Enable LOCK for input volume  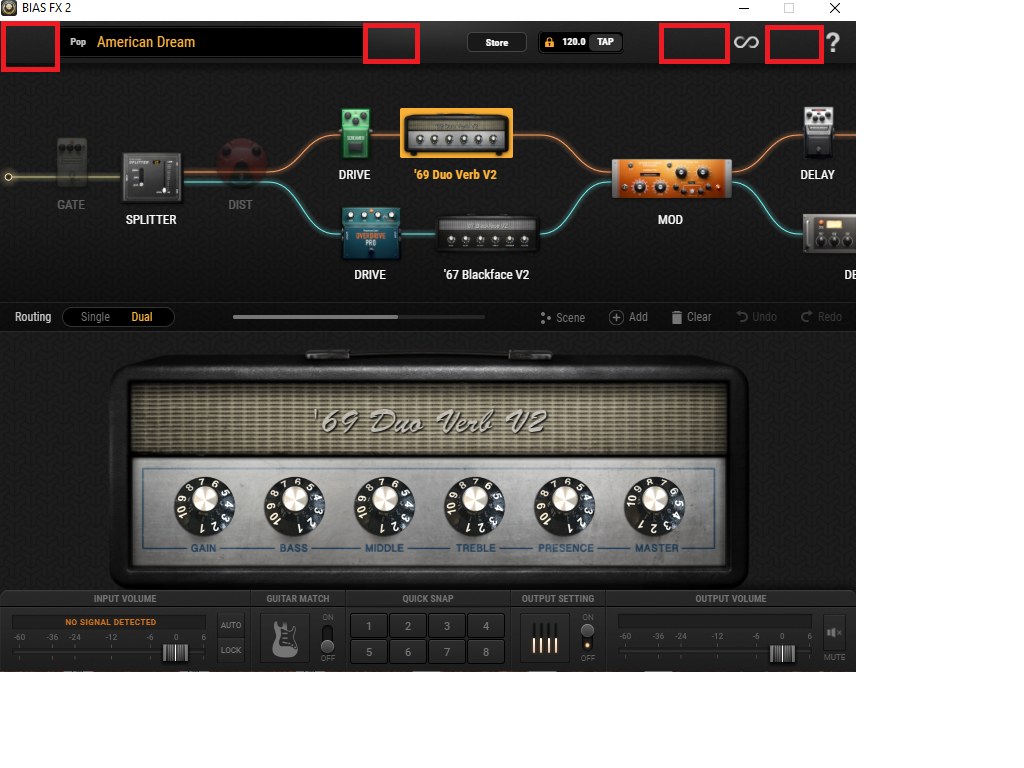coord(231,650)
